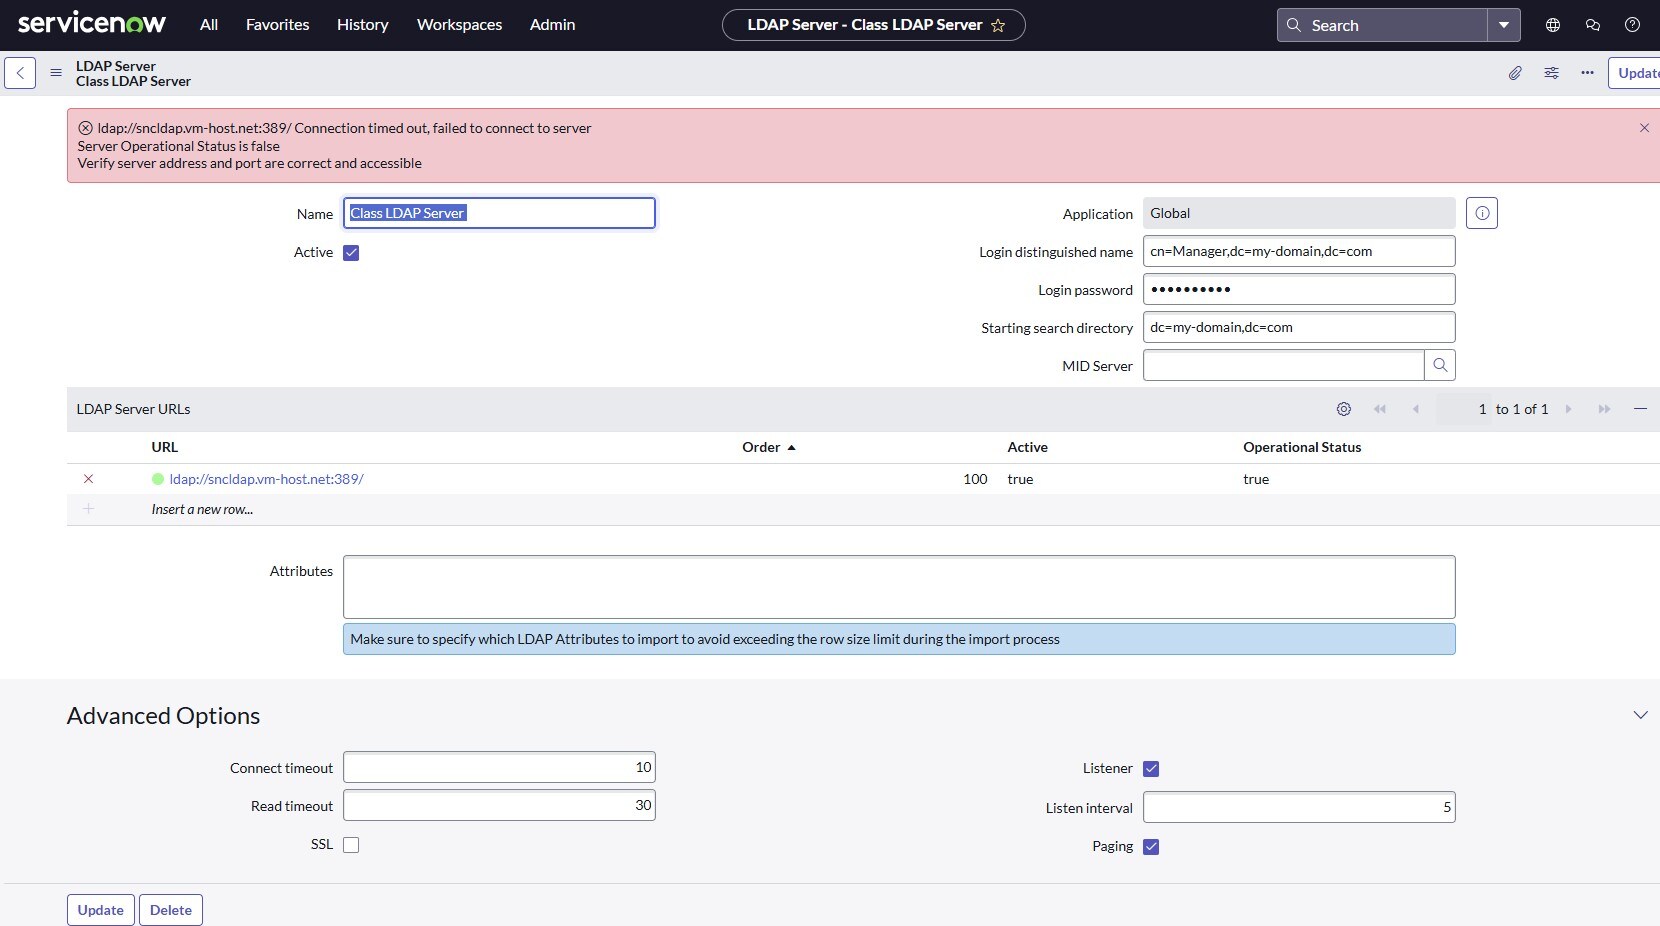Image resolution: width=1660 pixels, height=926 pixels.
Task: Collapse the Advanced Options section chevron
Action: tap(1640, 714)
